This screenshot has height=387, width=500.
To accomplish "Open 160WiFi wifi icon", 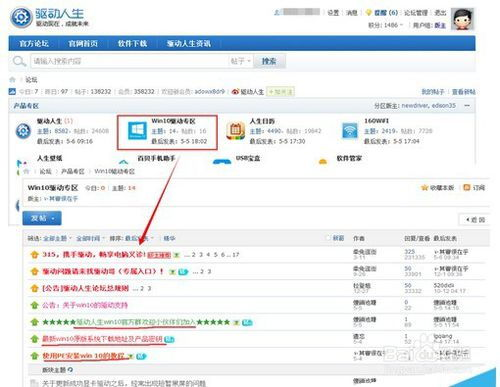I will (350, 130).
